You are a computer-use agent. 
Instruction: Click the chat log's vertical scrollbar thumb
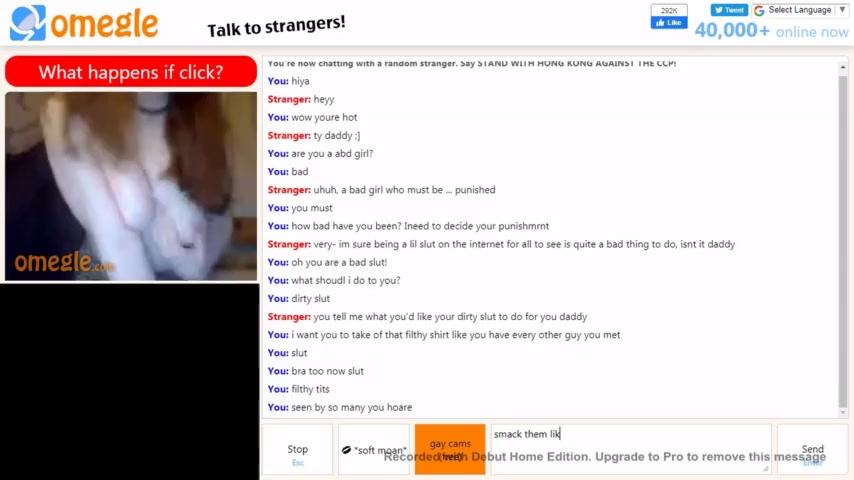(x=843, y=241)
